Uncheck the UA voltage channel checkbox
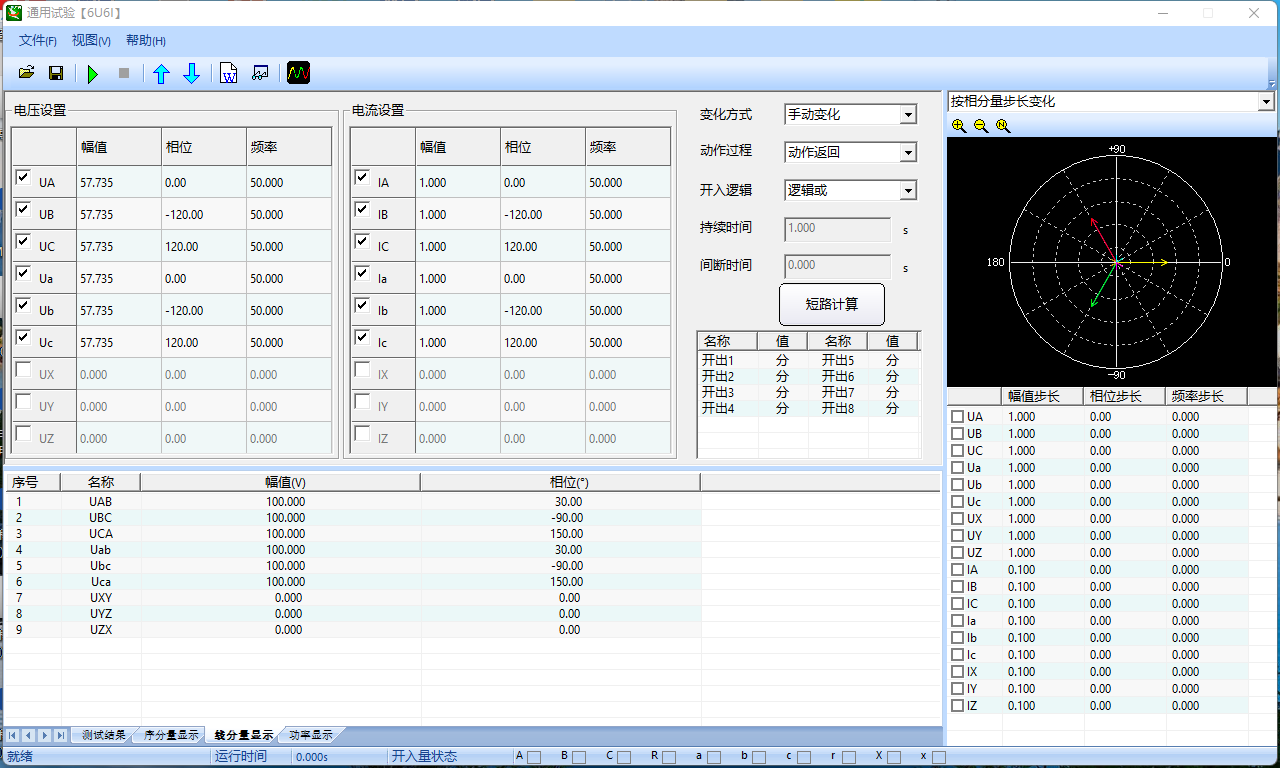The height and width of the screenshot is (768, 1280). [23, 178]
